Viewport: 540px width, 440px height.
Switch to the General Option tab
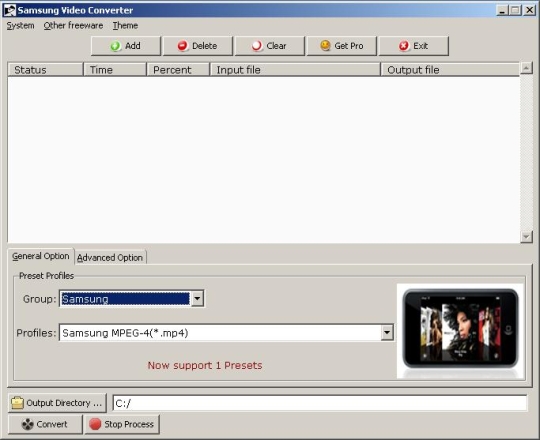(41, 256)
